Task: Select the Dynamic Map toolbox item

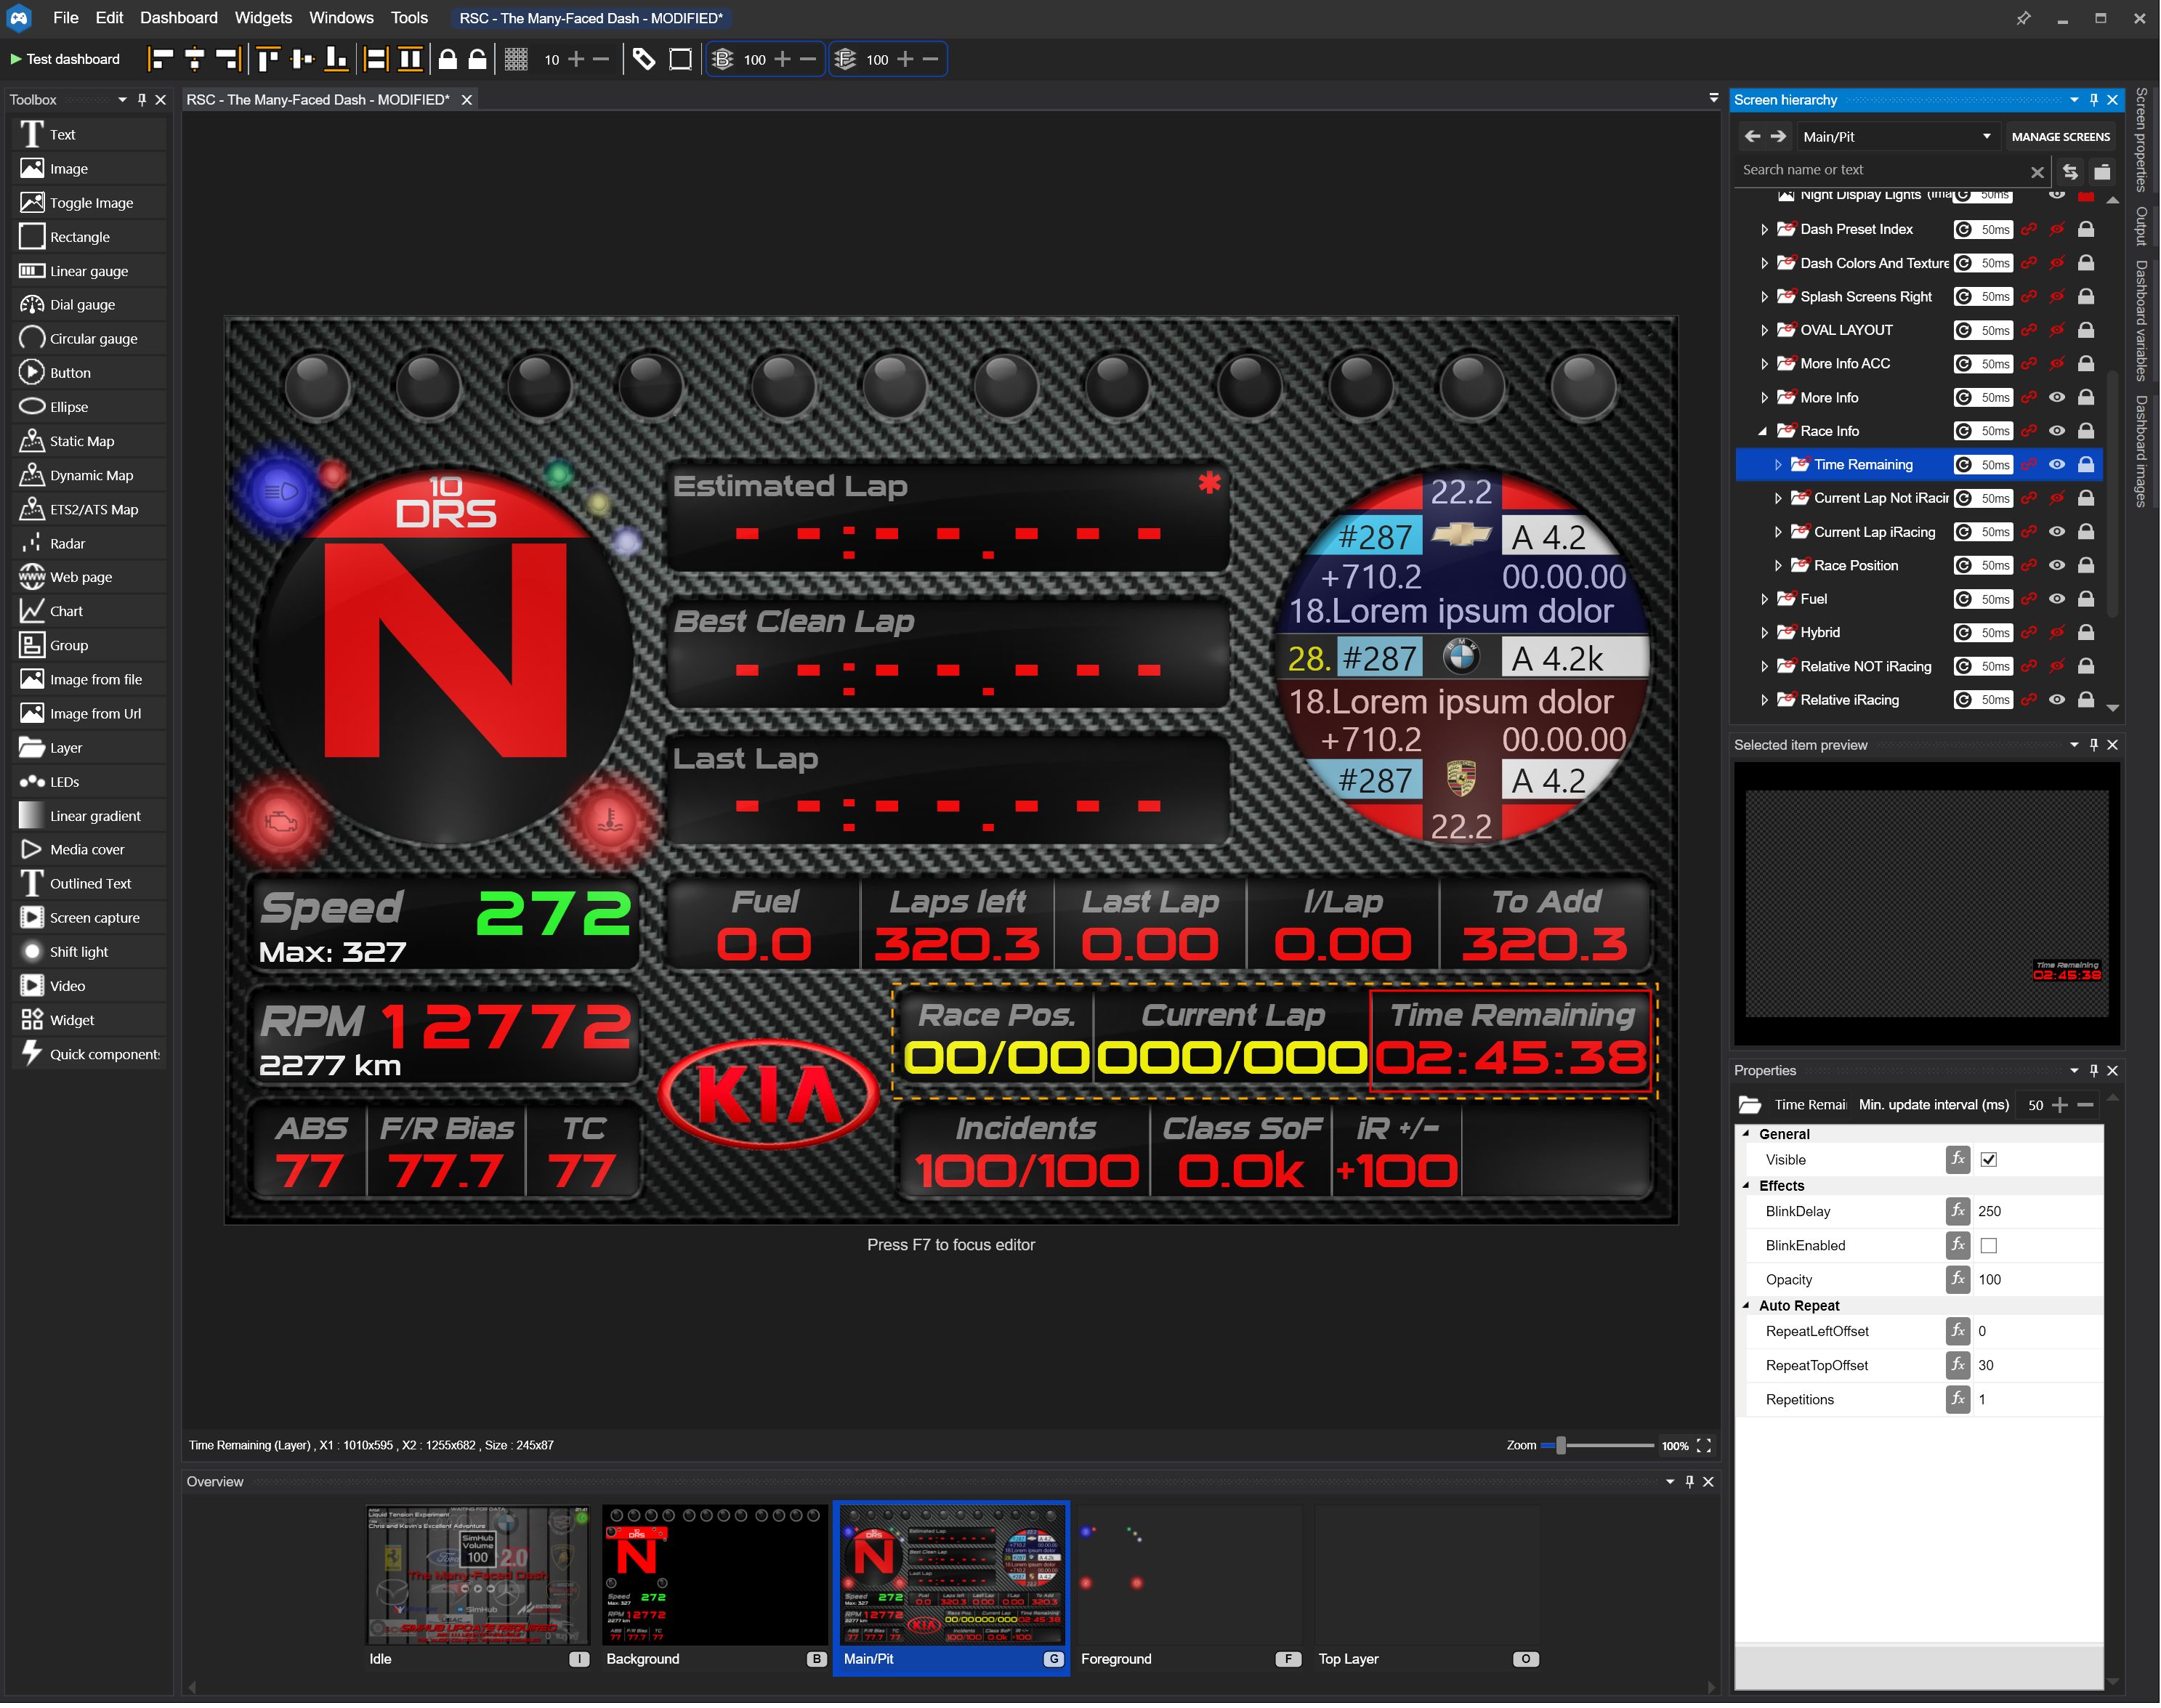Action: click(91, 475)
